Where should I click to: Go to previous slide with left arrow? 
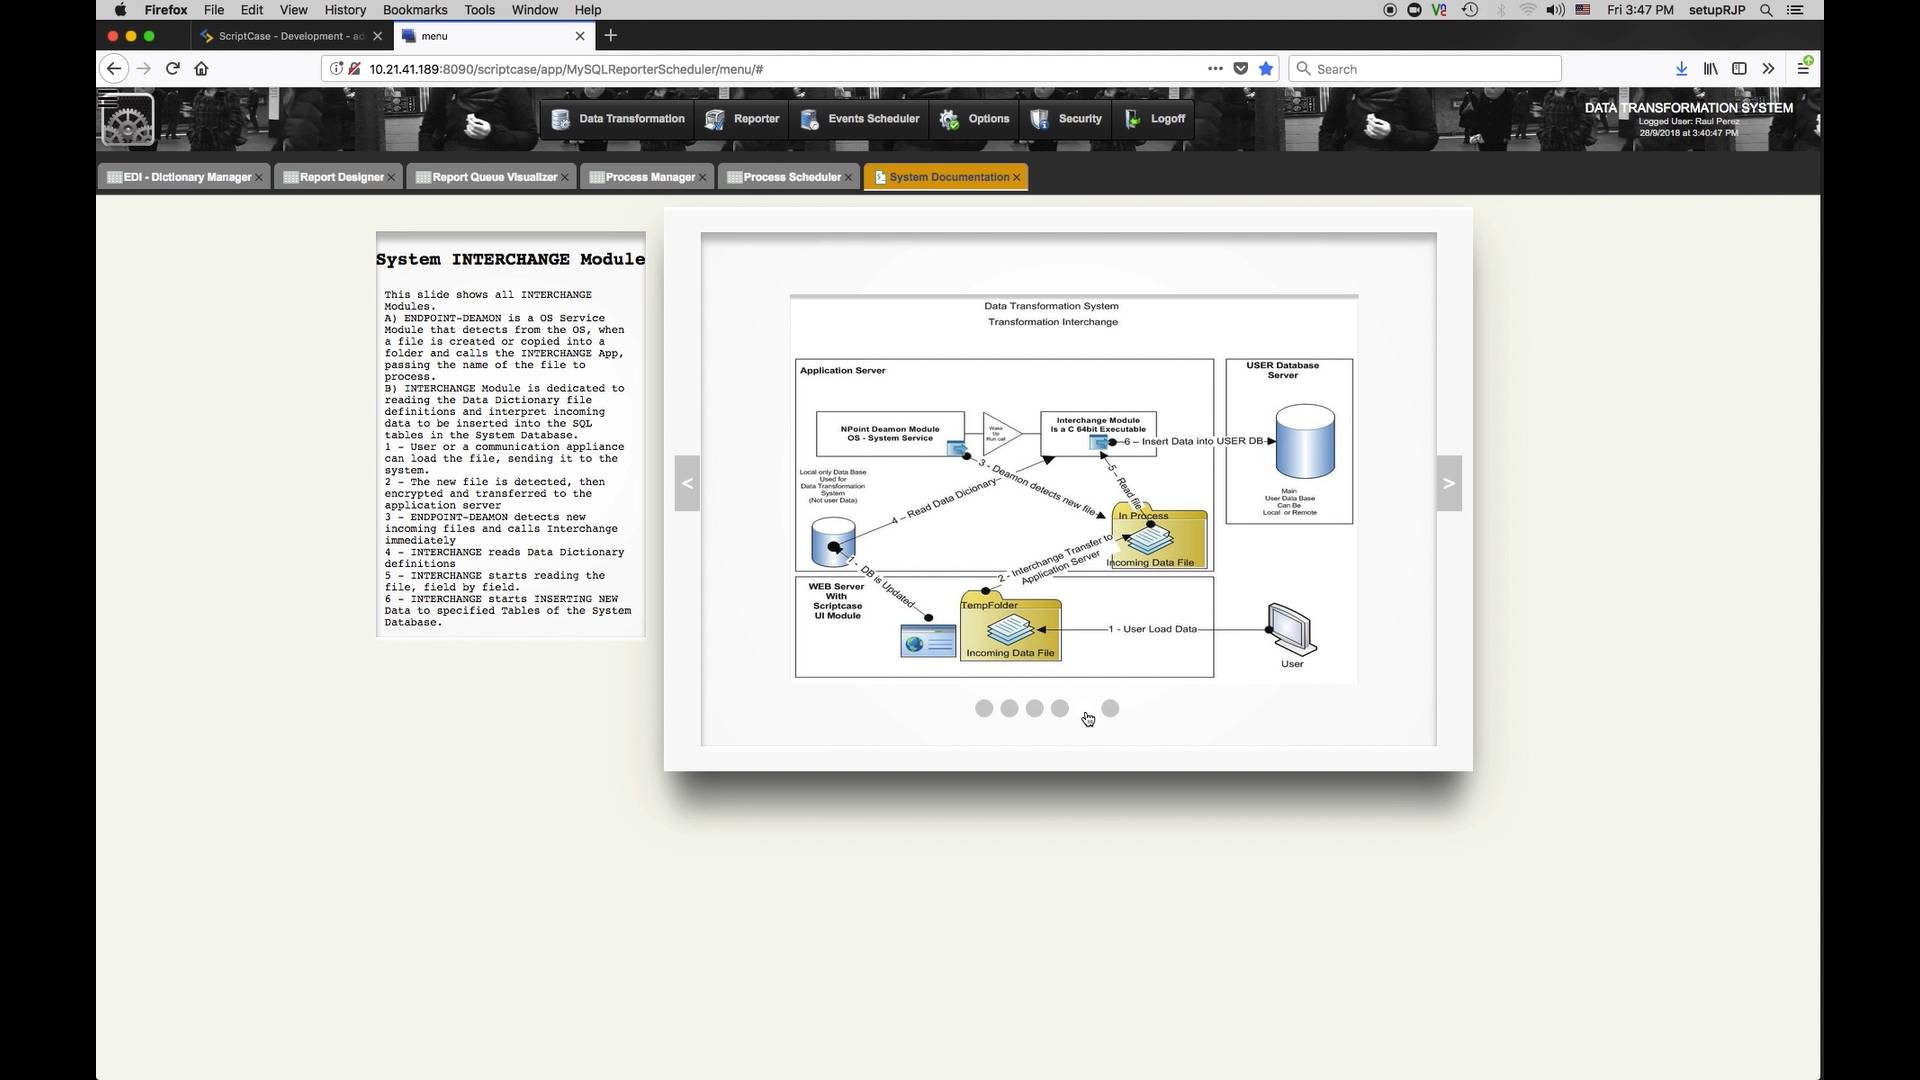[687, 484]
